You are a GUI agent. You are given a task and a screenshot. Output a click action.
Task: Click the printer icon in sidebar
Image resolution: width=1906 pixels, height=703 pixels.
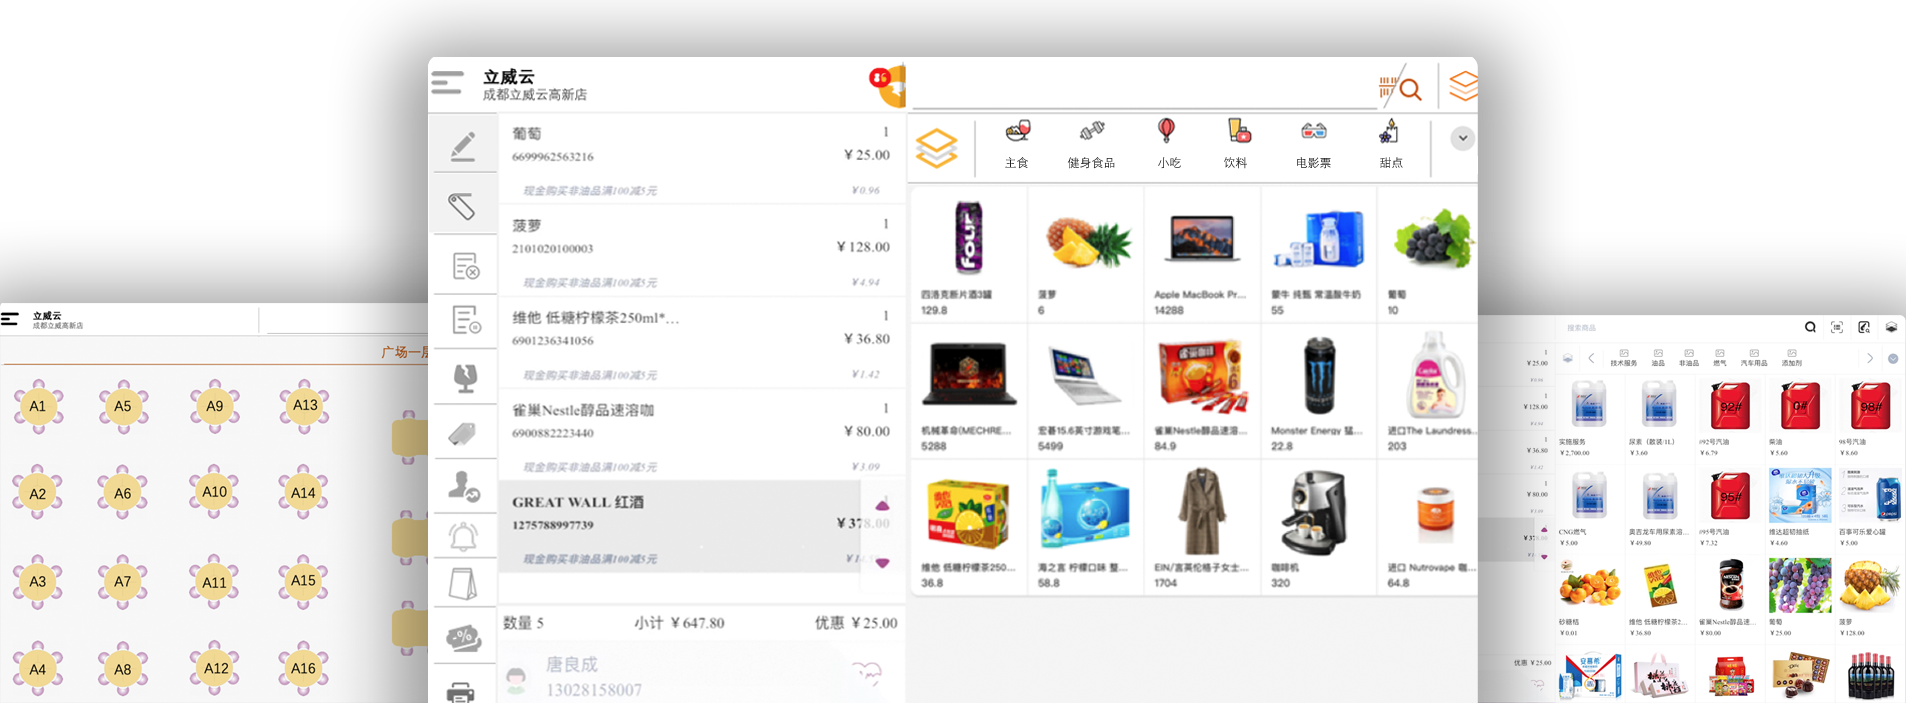click(461, 692)
